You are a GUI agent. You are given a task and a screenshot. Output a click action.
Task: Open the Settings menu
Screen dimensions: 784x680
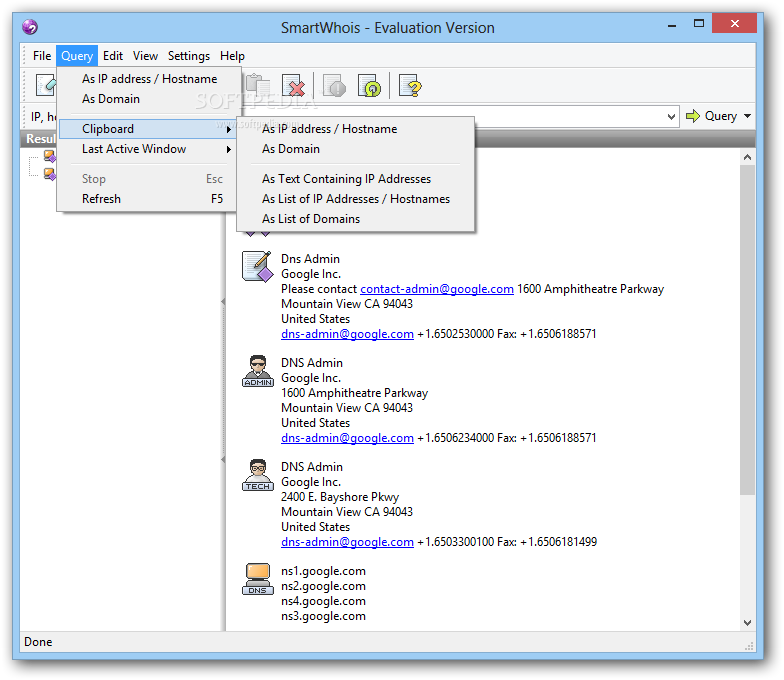click(x=189, y=56)
